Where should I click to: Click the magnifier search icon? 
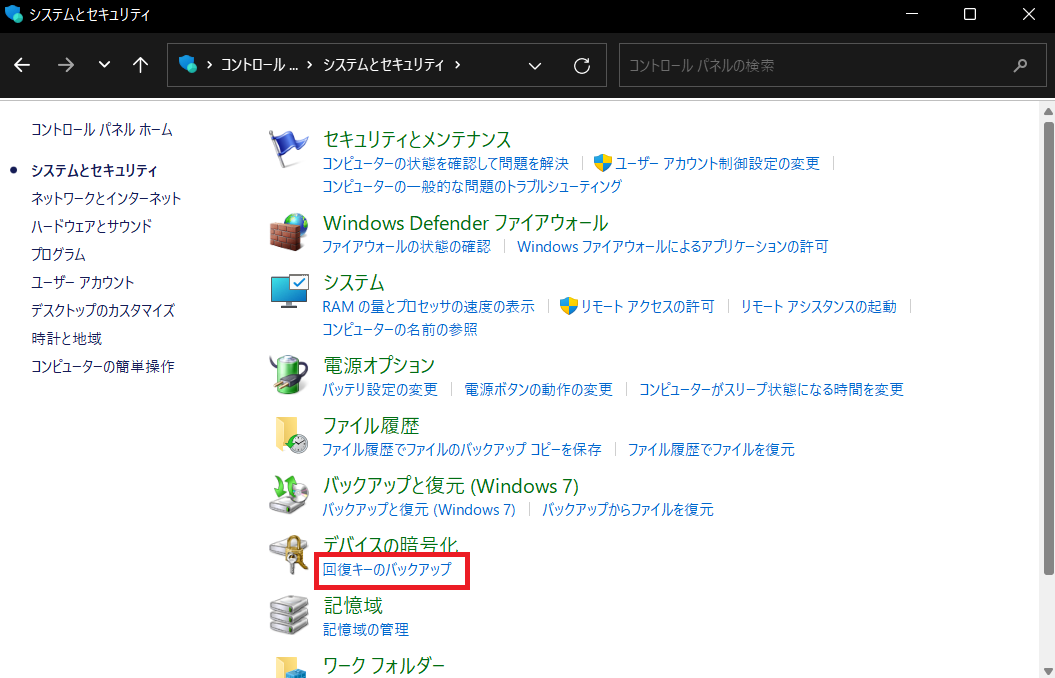(x=1021, y=65)
